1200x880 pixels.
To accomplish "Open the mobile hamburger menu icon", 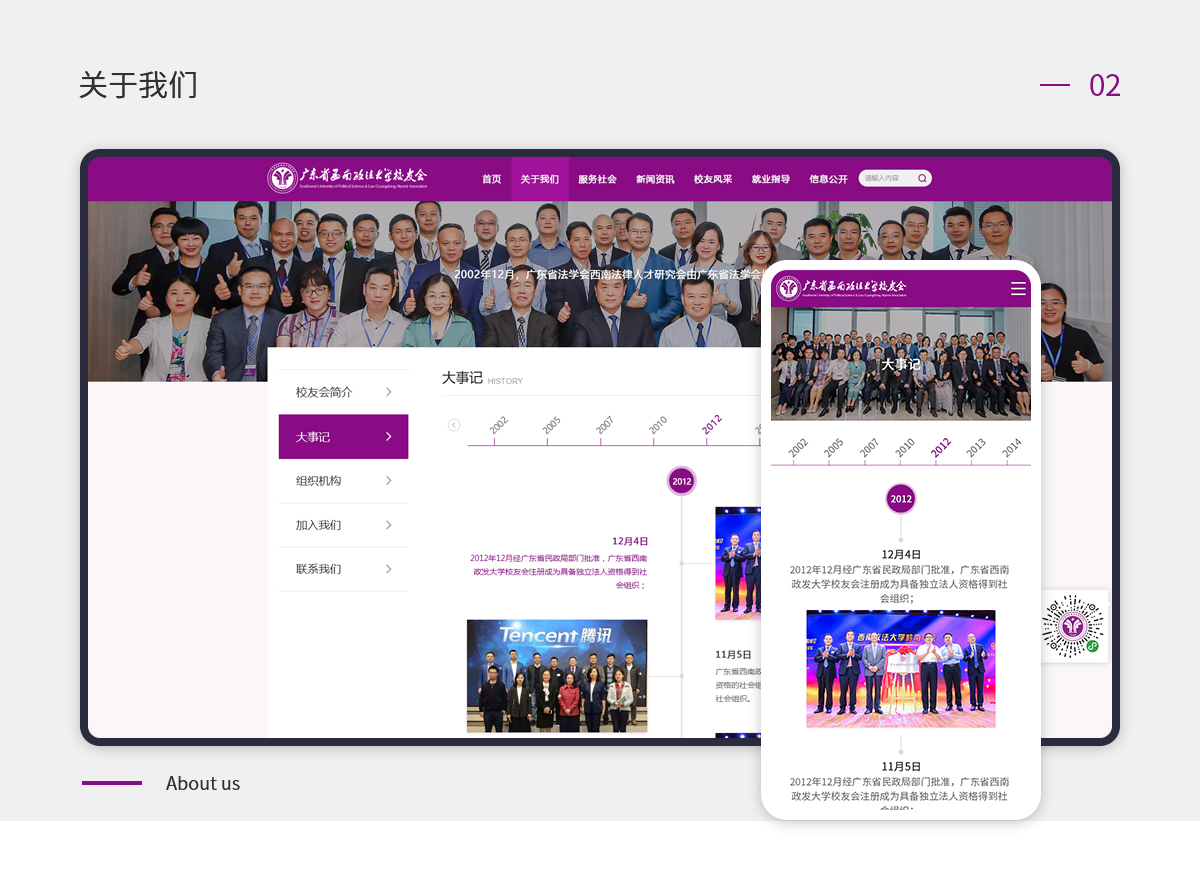I will 1018,289.
